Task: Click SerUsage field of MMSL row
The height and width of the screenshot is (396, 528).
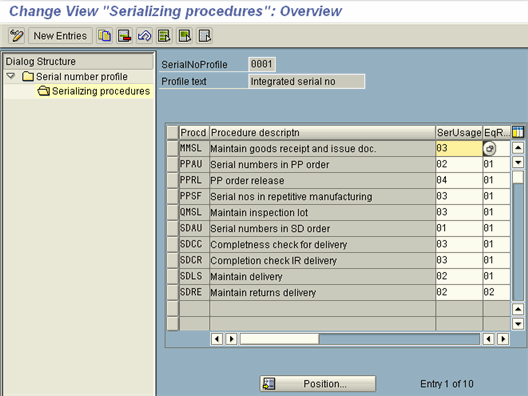Action: pos(459,148)
